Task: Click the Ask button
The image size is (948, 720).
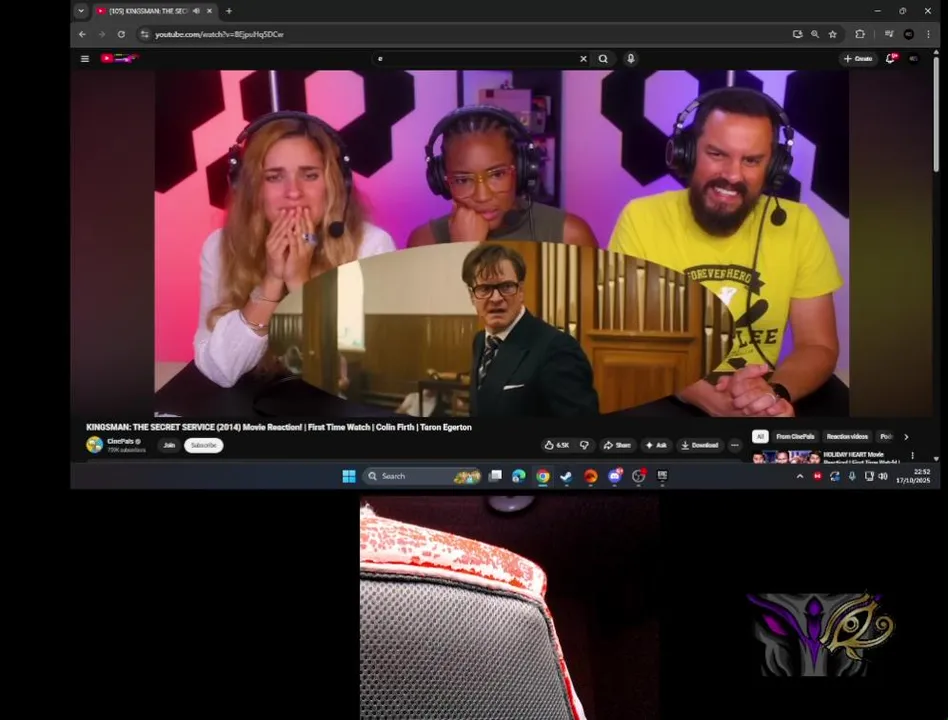Action: 656,445
